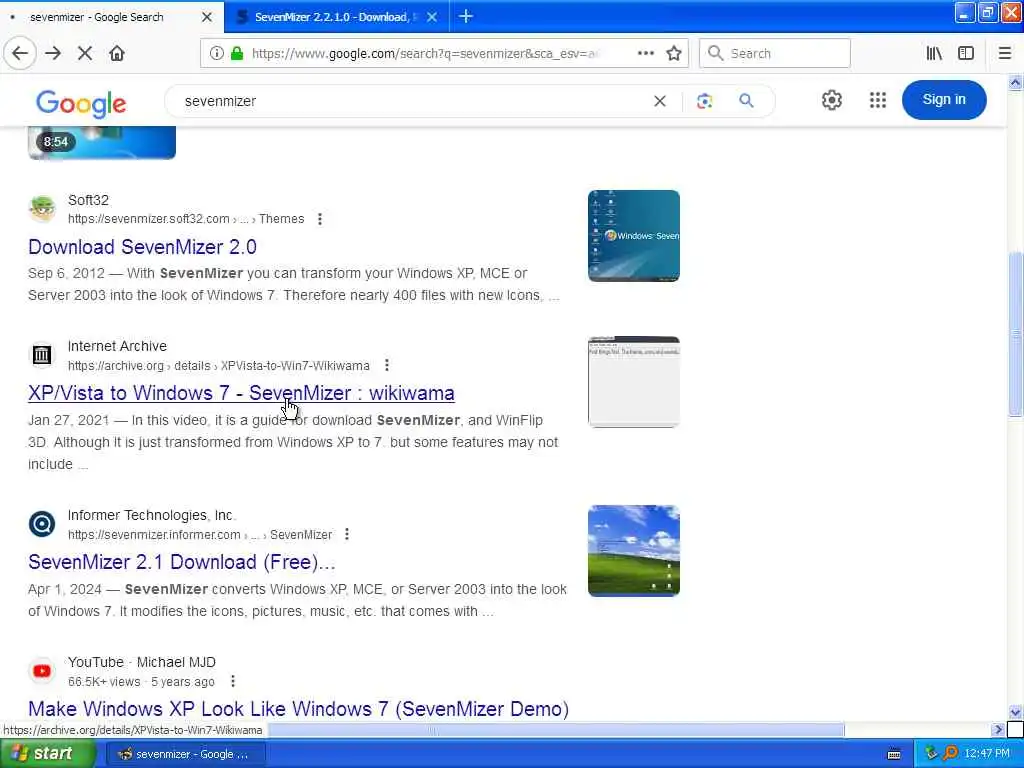
Task: Open the Library icon
Action: coord(934,53)
